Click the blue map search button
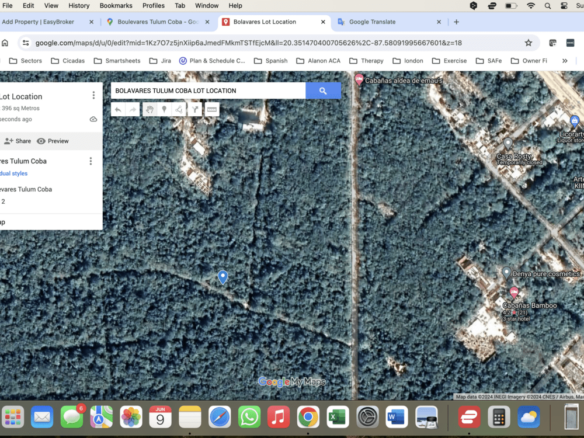 pyautogui.click(x=323, y=91)
